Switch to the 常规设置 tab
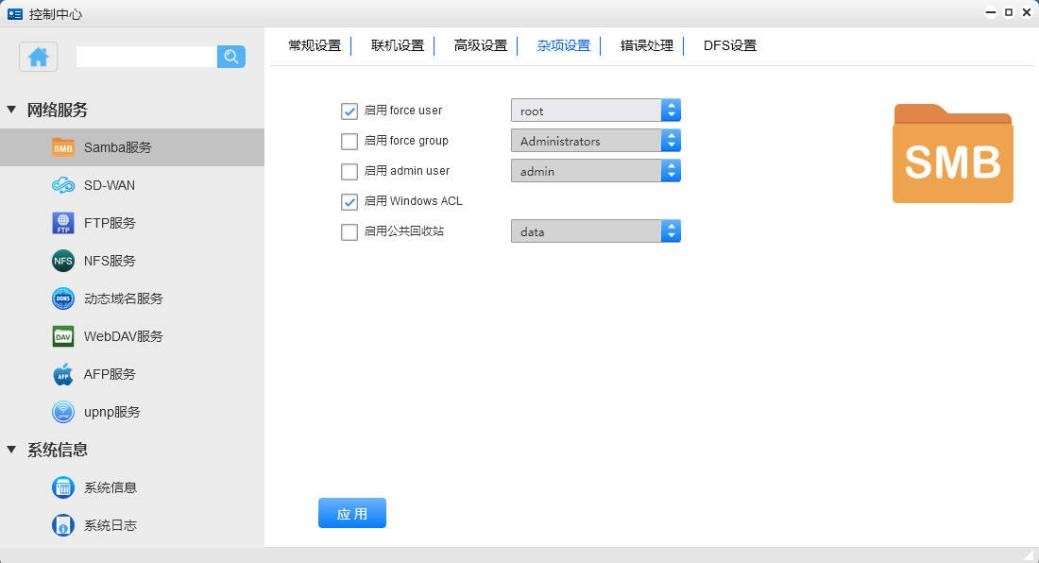The width and height of the screenshot is (1039, 563). click(x=314, y=46)
